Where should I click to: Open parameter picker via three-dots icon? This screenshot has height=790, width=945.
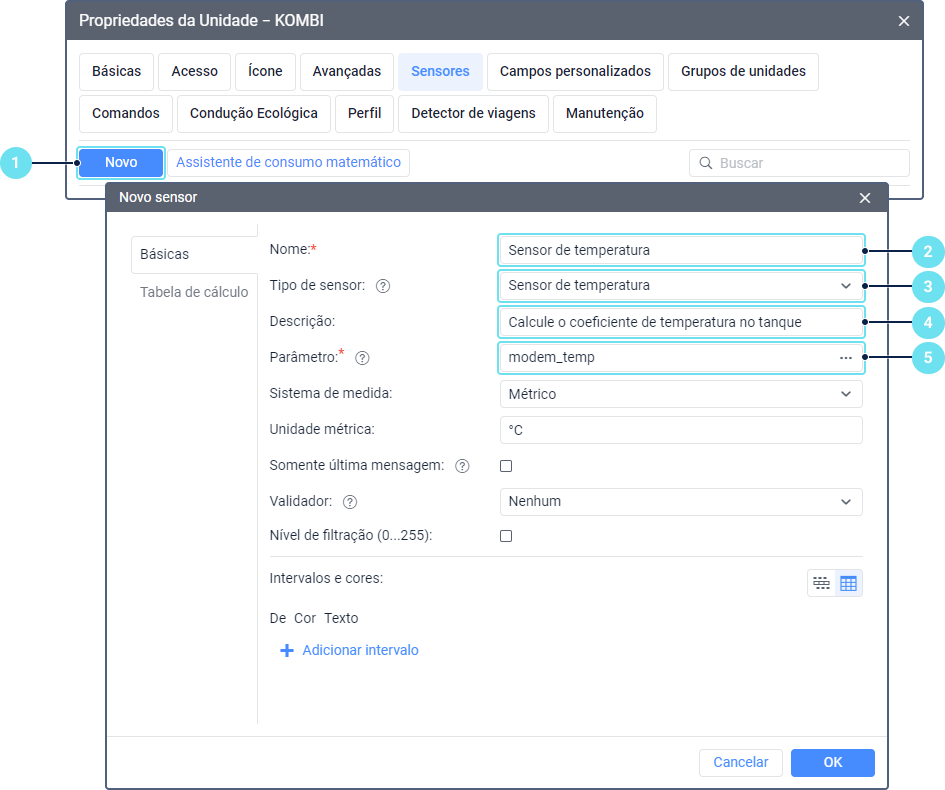click(845, 357)
